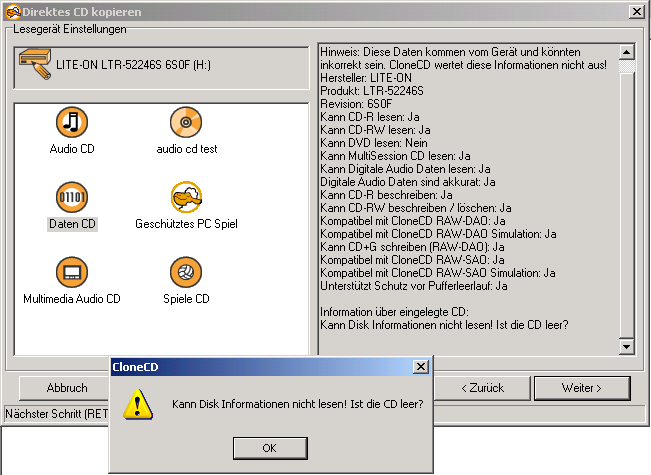This screenshot has height=475, width=651.
Task: Click the 'Audio CD' profile label
Action: click(72, 149)
